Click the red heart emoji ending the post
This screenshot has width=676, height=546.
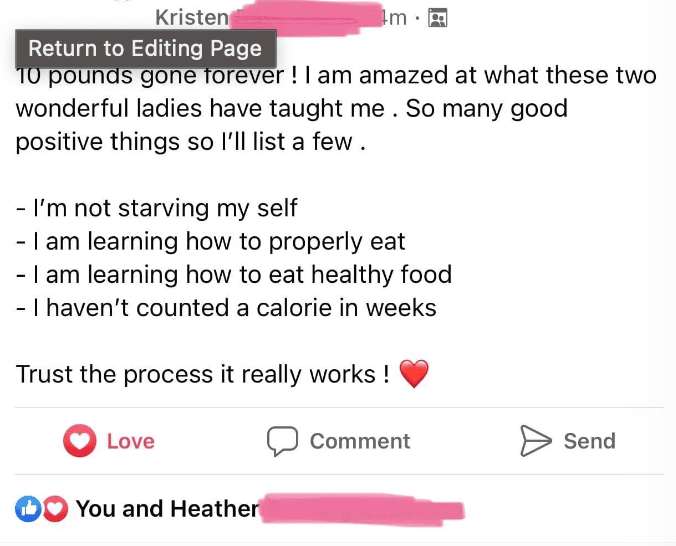coord(413,375)
